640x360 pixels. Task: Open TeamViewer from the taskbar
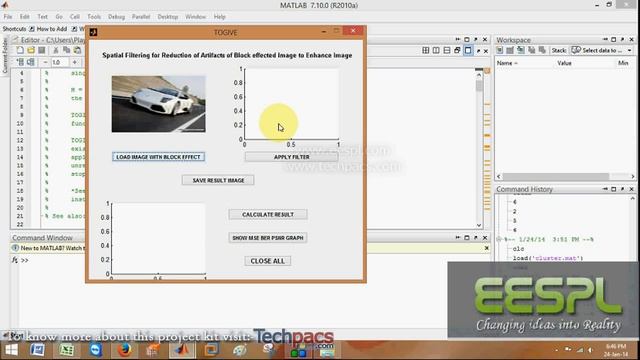96,350
